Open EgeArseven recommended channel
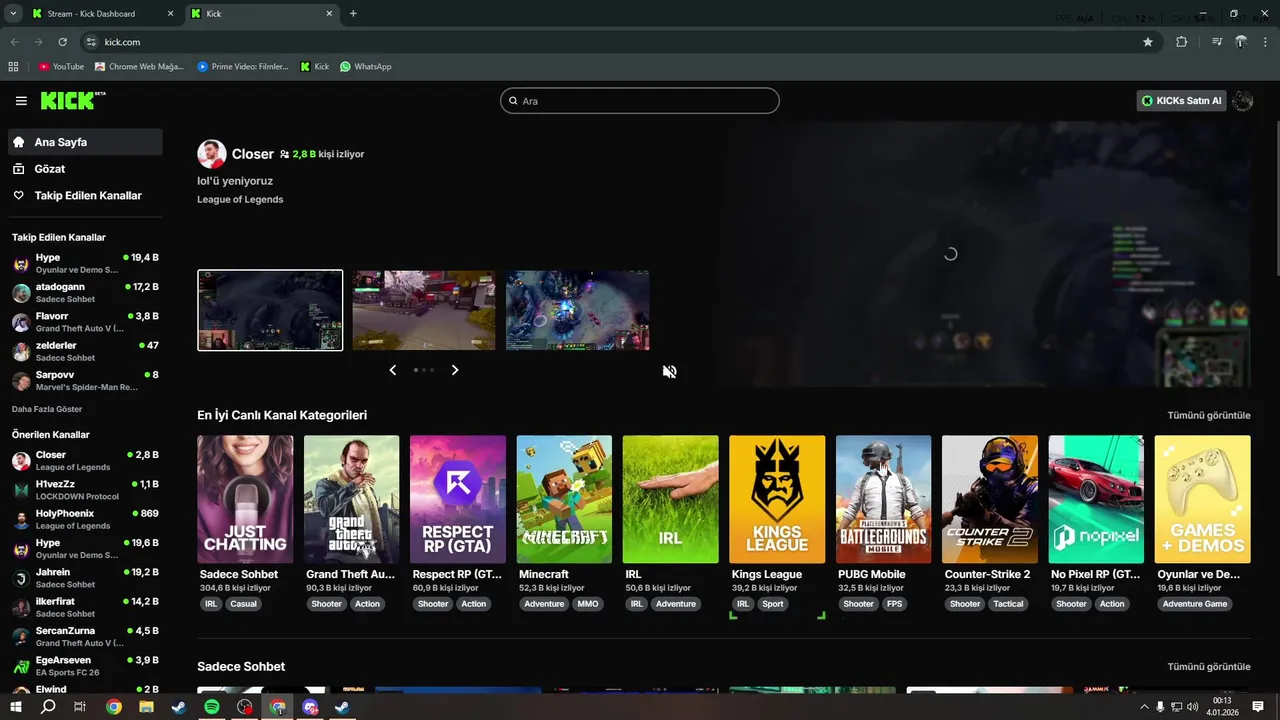This screenshot has height=720, width=1280. tap(85, 666)
